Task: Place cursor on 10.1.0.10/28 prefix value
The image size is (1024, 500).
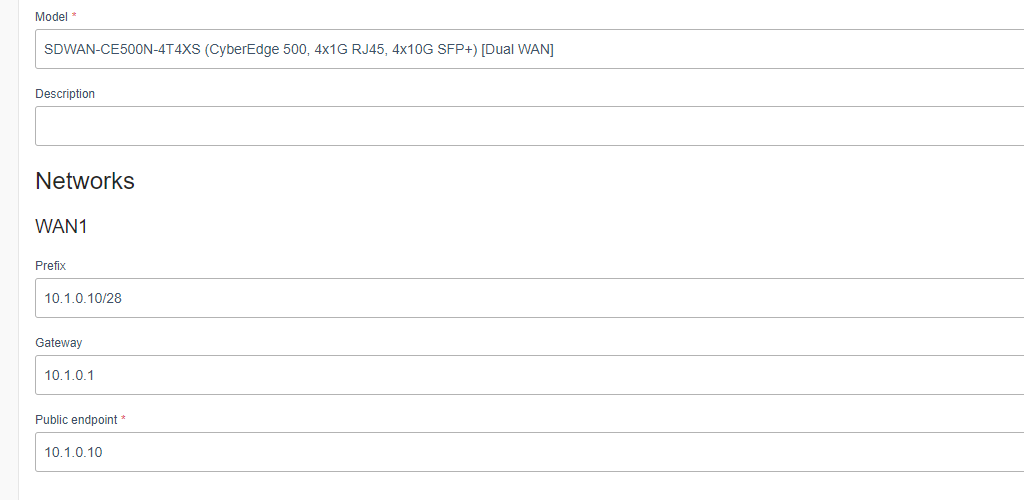Action: click(83, 298)
